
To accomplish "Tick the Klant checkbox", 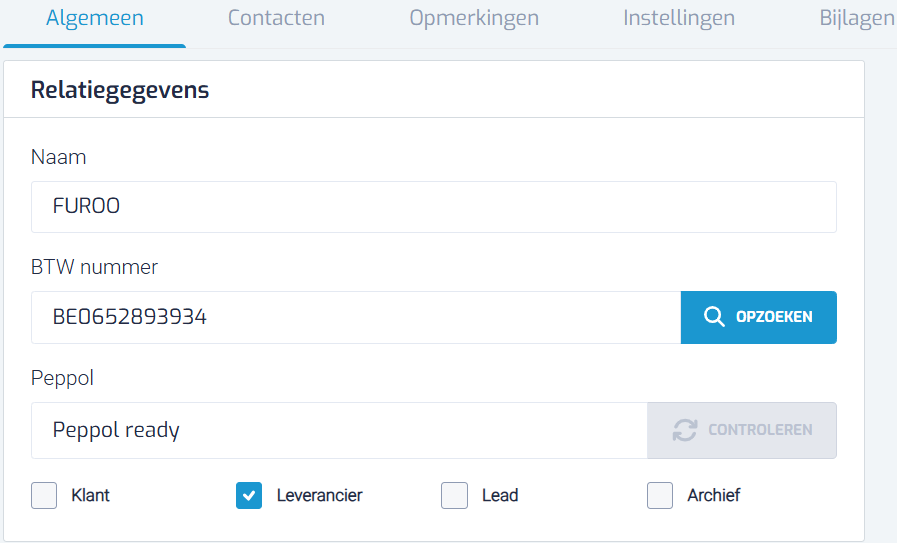I will [x=44, y=496].
